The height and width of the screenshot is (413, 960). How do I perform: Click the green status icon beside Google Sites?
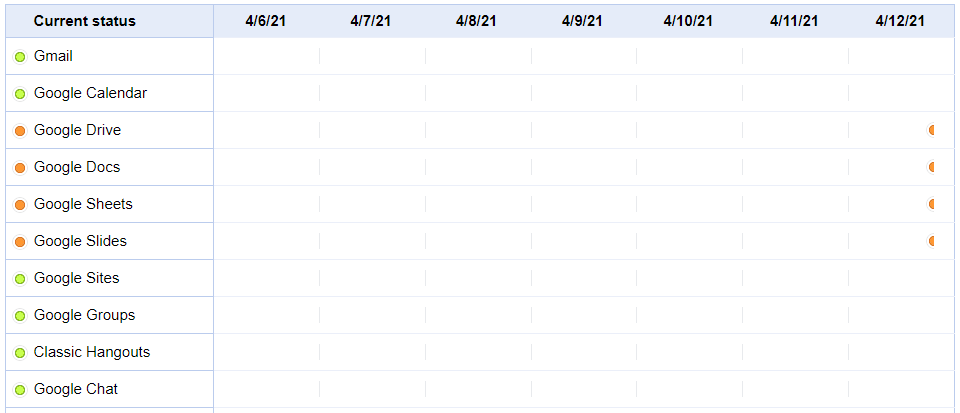[x=20, y=279]
